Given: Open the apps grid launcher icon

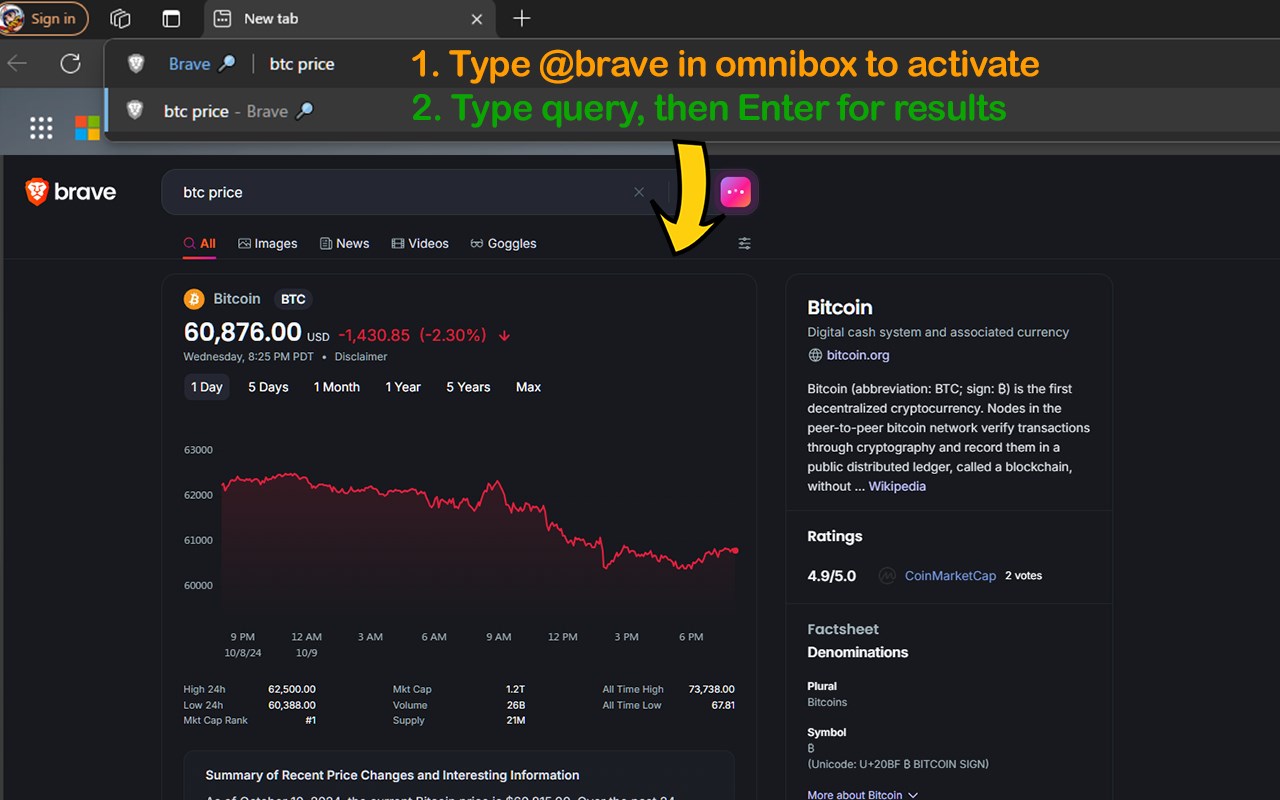Looking at the screenshot, I should [x=41, y=127].
